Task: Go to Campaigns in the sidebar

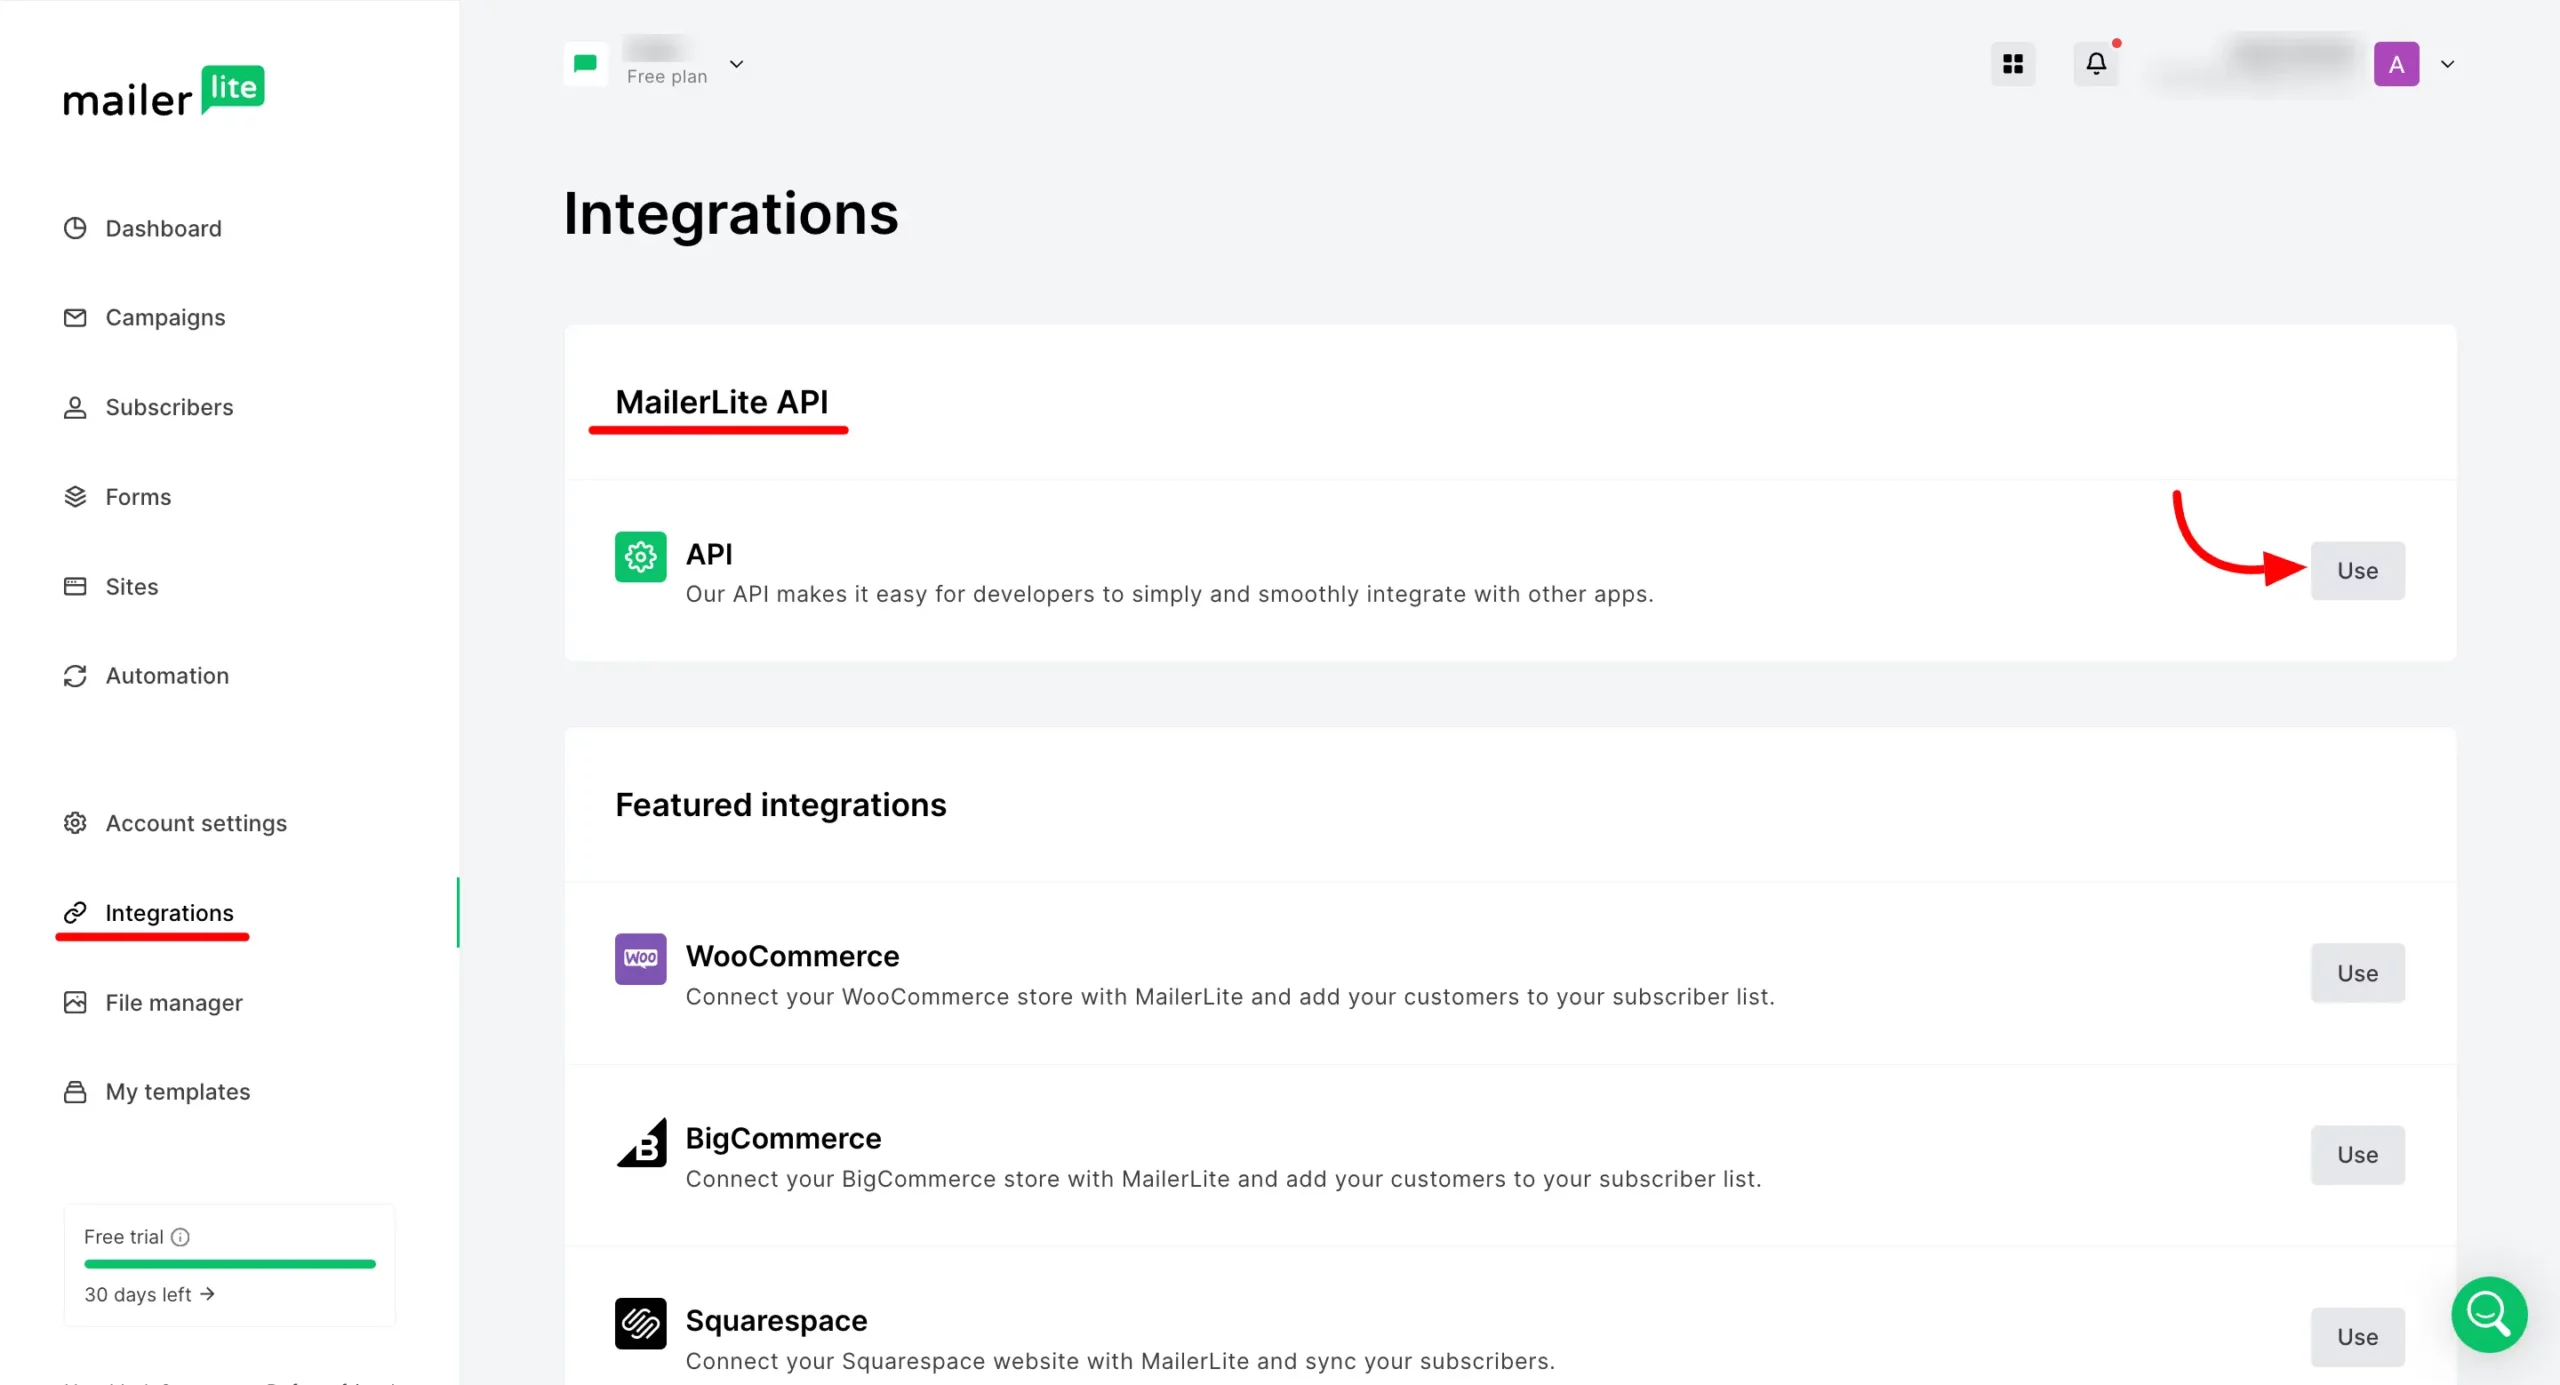Action: 165,317
